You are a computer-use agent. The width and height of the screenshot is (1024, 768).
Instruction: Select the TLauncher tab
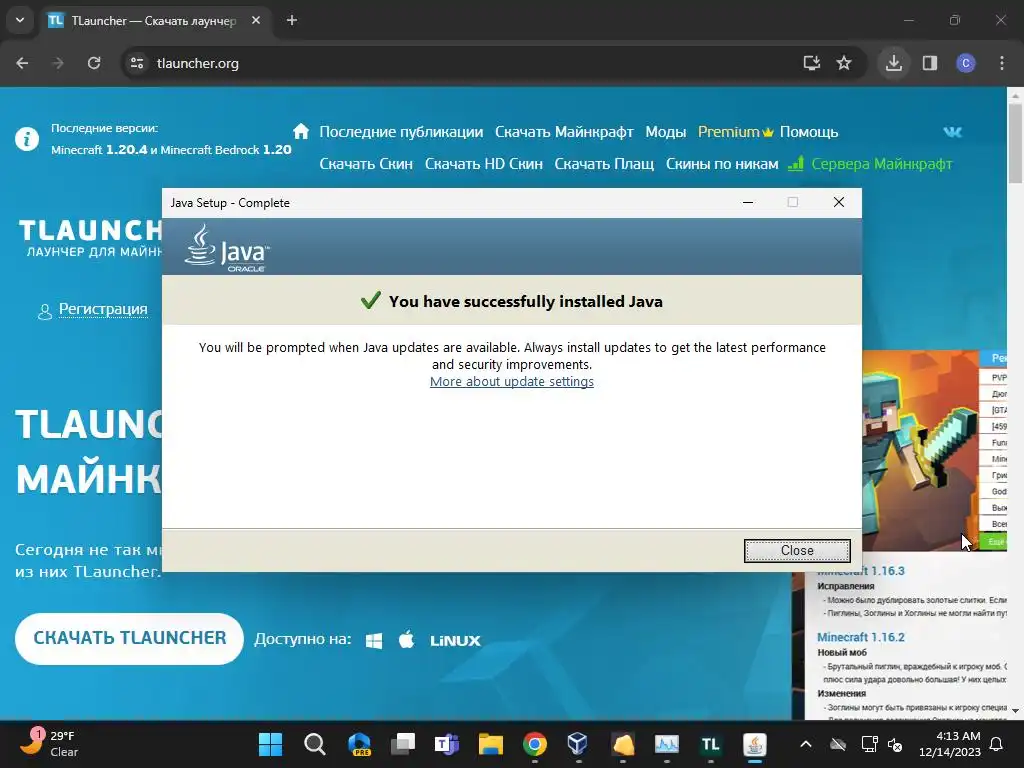pos(153,21)
